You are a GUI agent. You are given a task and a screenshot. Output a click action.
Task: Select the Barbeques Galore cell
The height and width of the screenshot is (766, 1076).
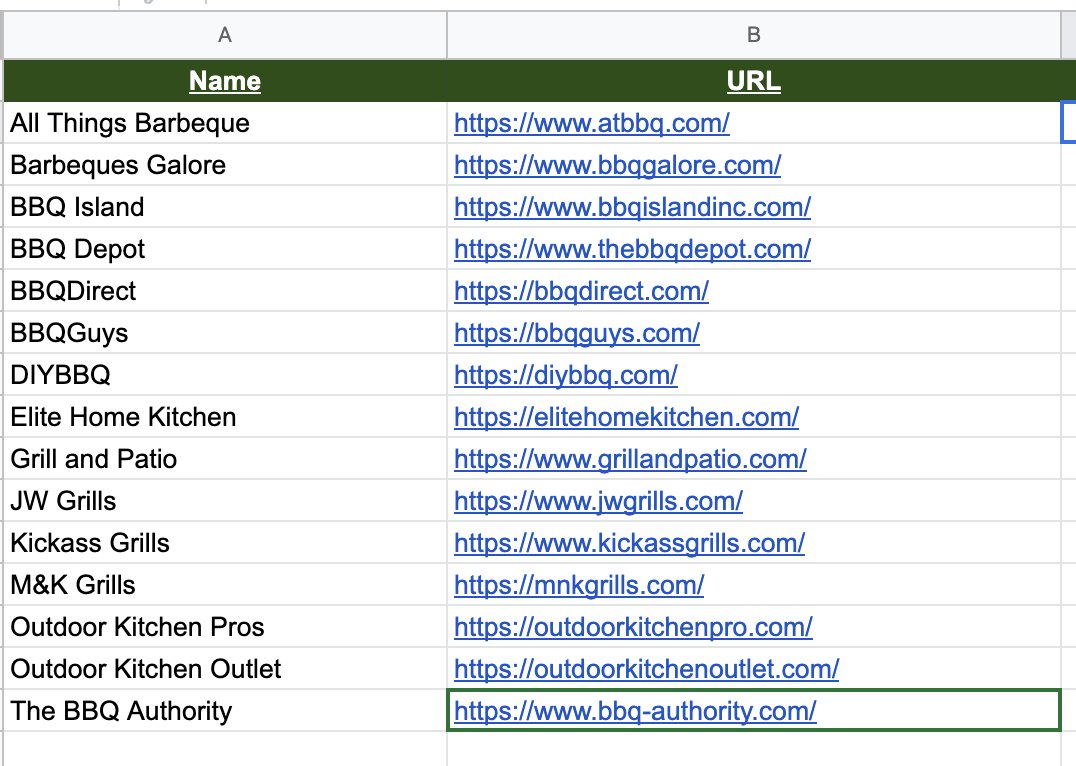(x=225, y=165)
